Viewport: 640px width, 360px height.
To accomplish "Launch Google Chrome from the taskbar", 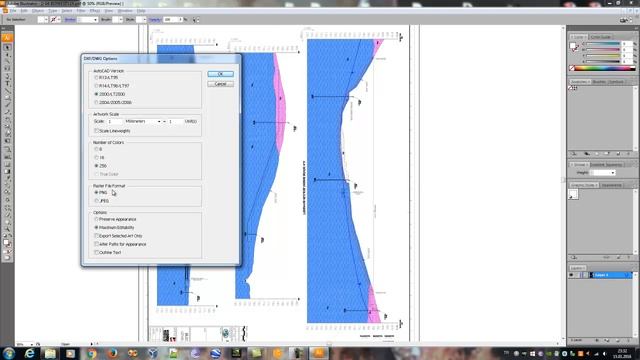I will coord(91,353).
